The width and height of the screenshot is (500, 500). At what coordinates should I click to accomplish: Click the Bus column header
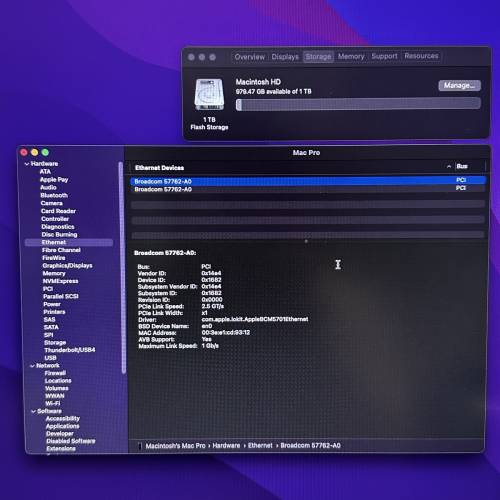[462, 166]
